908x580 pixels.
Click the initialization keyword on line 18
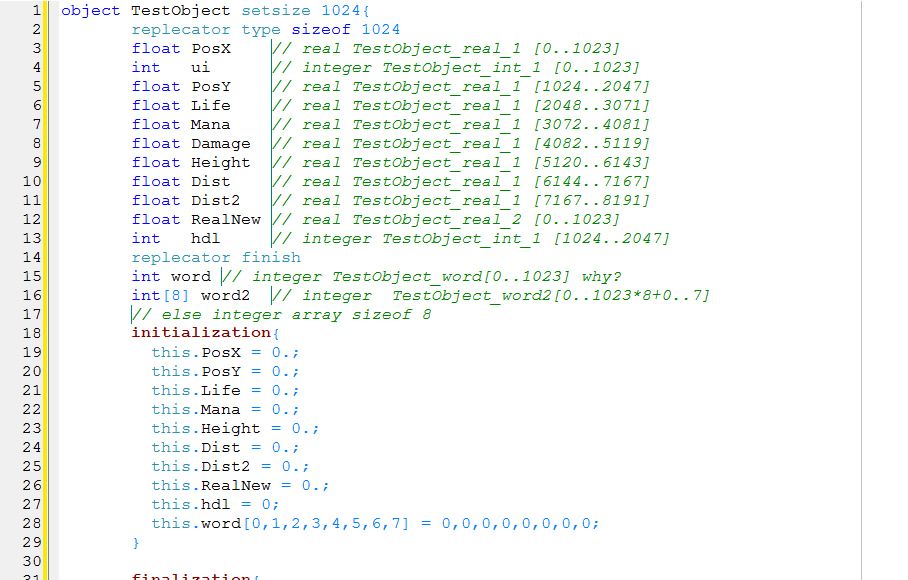pyautogui.click(x=201, y=333)
